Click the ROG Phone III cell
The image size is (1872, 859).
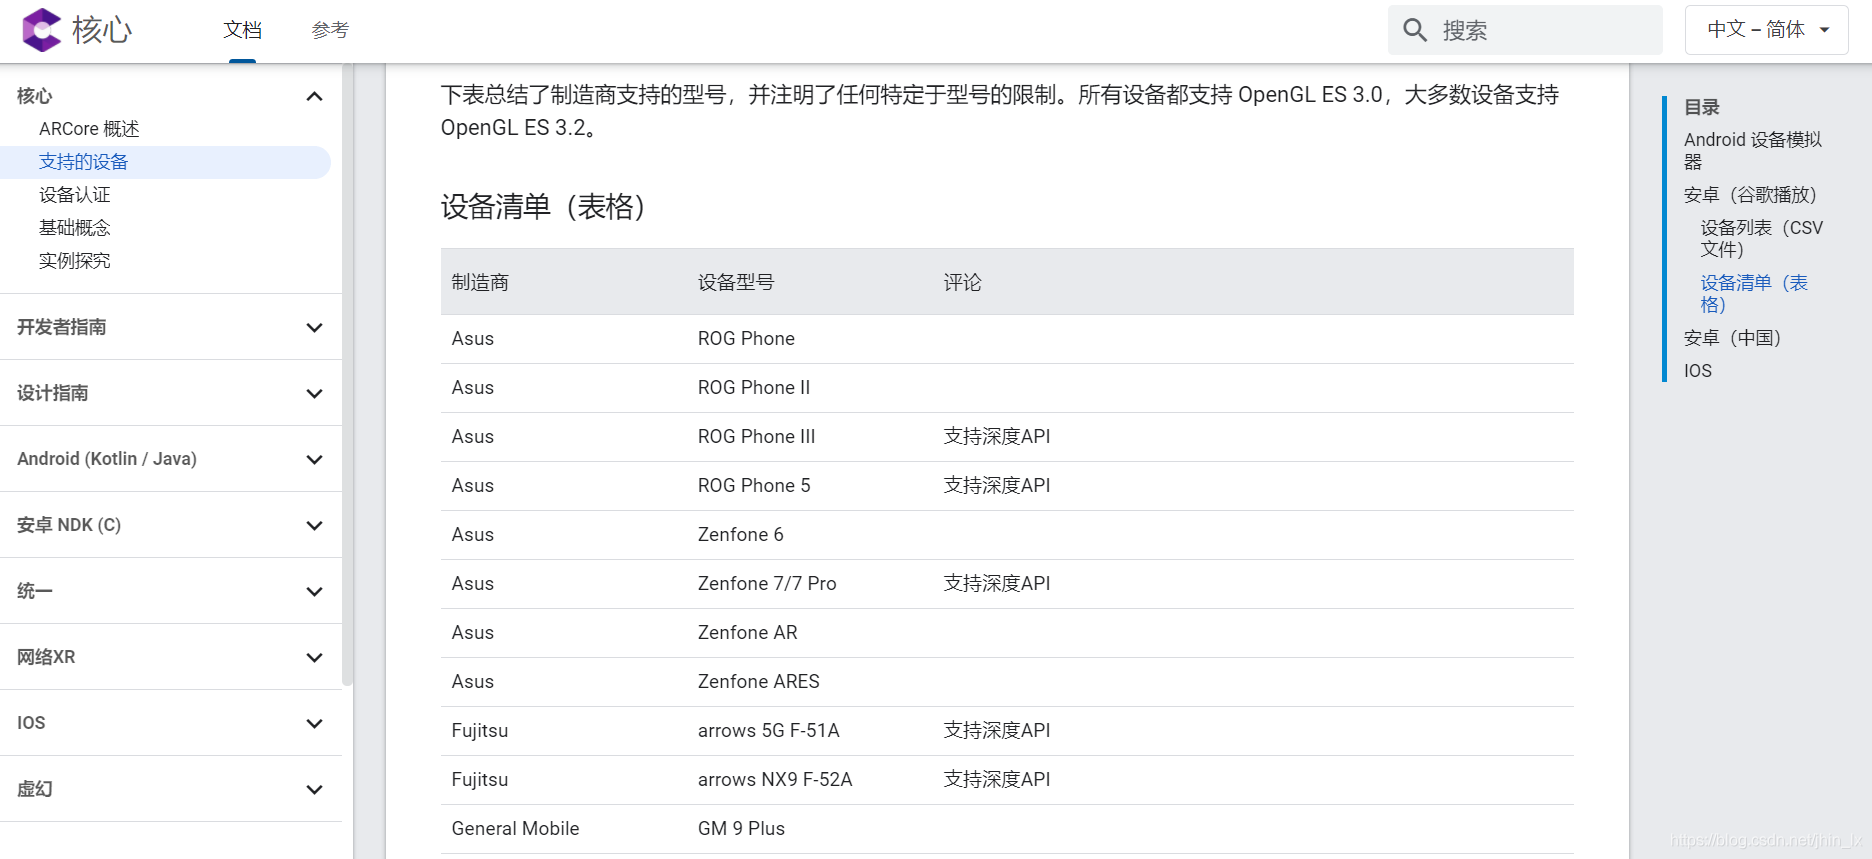coord(757,437)
